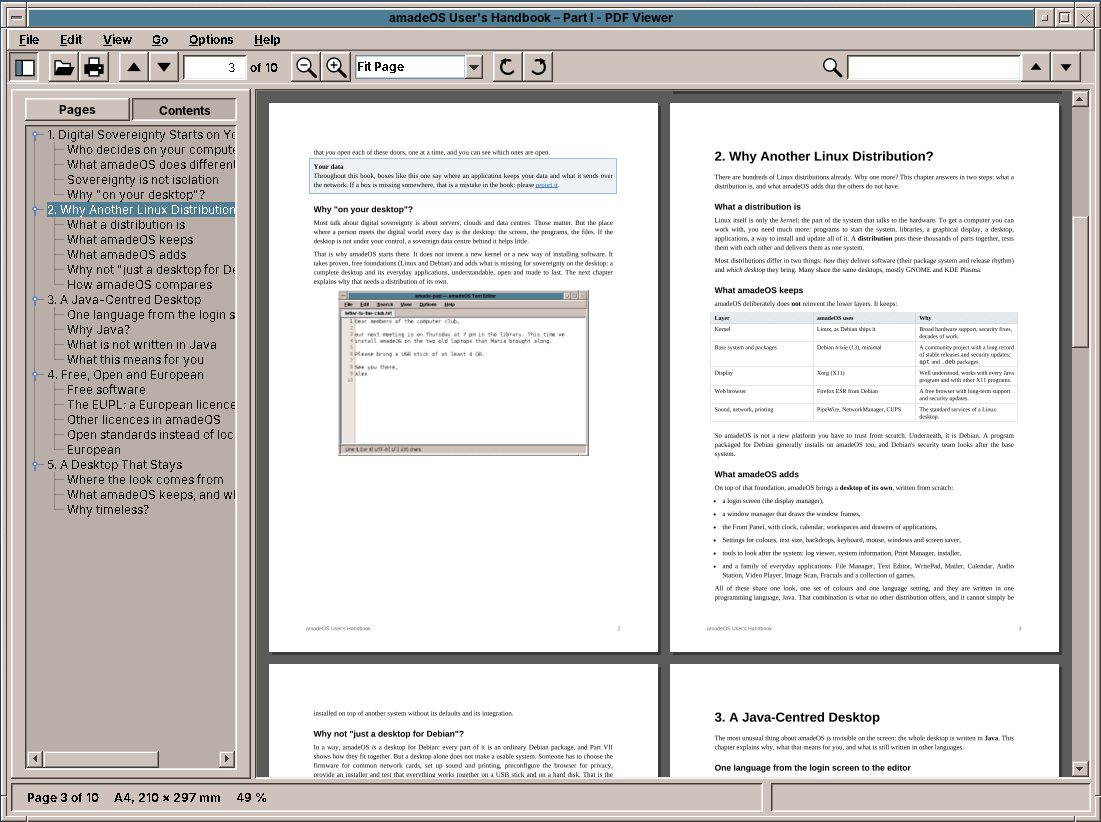
Task: Click the search magnifier icon
Action: pyautogui.click(x=832, y=67)
